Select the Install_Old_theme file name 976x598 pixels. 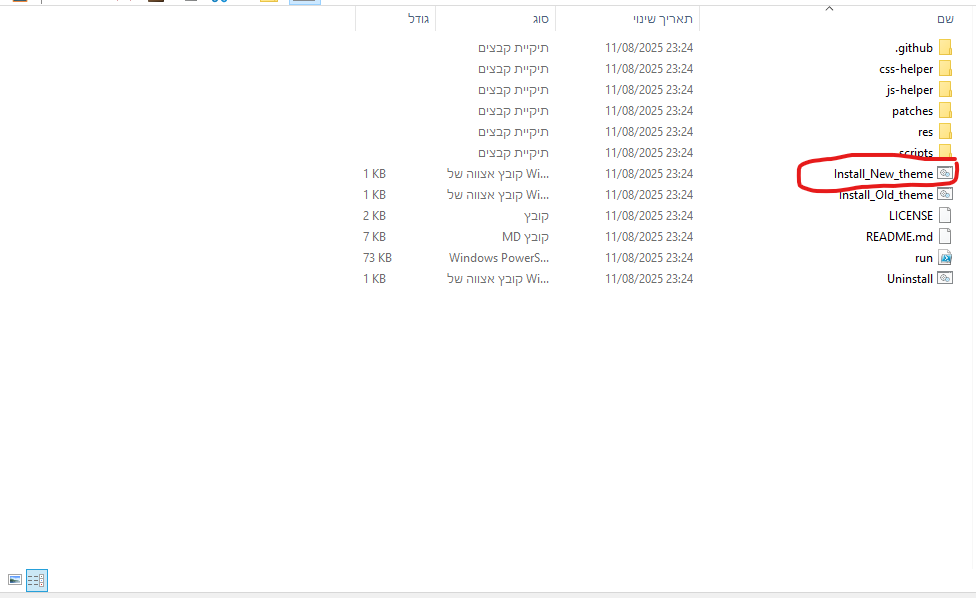[x=886, y=195]
